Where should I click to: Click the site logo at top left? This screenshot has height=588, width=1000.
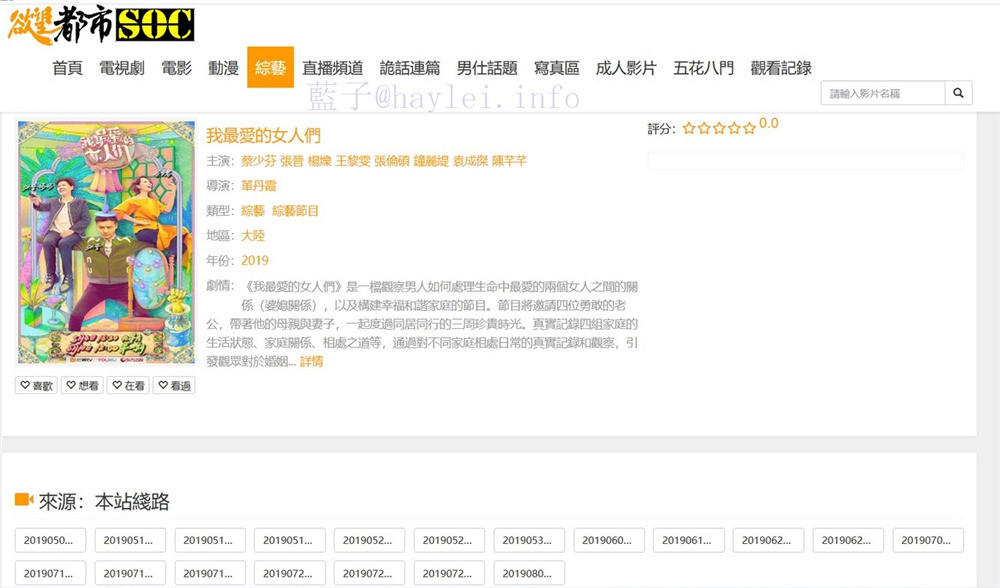101,26
